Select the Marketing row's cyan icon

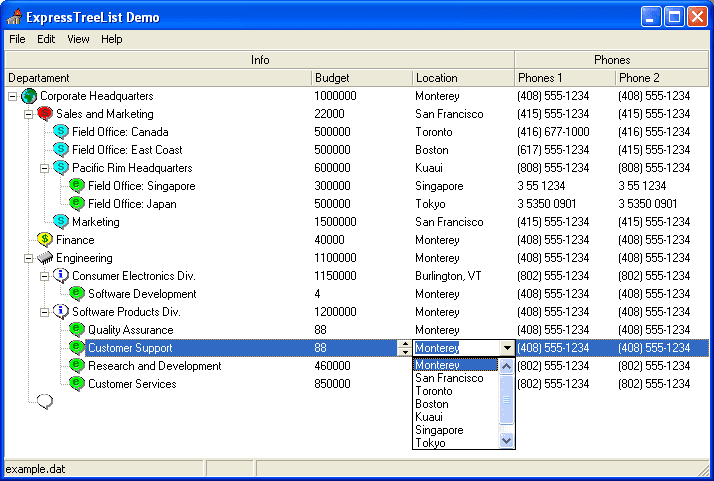(61, 222)
